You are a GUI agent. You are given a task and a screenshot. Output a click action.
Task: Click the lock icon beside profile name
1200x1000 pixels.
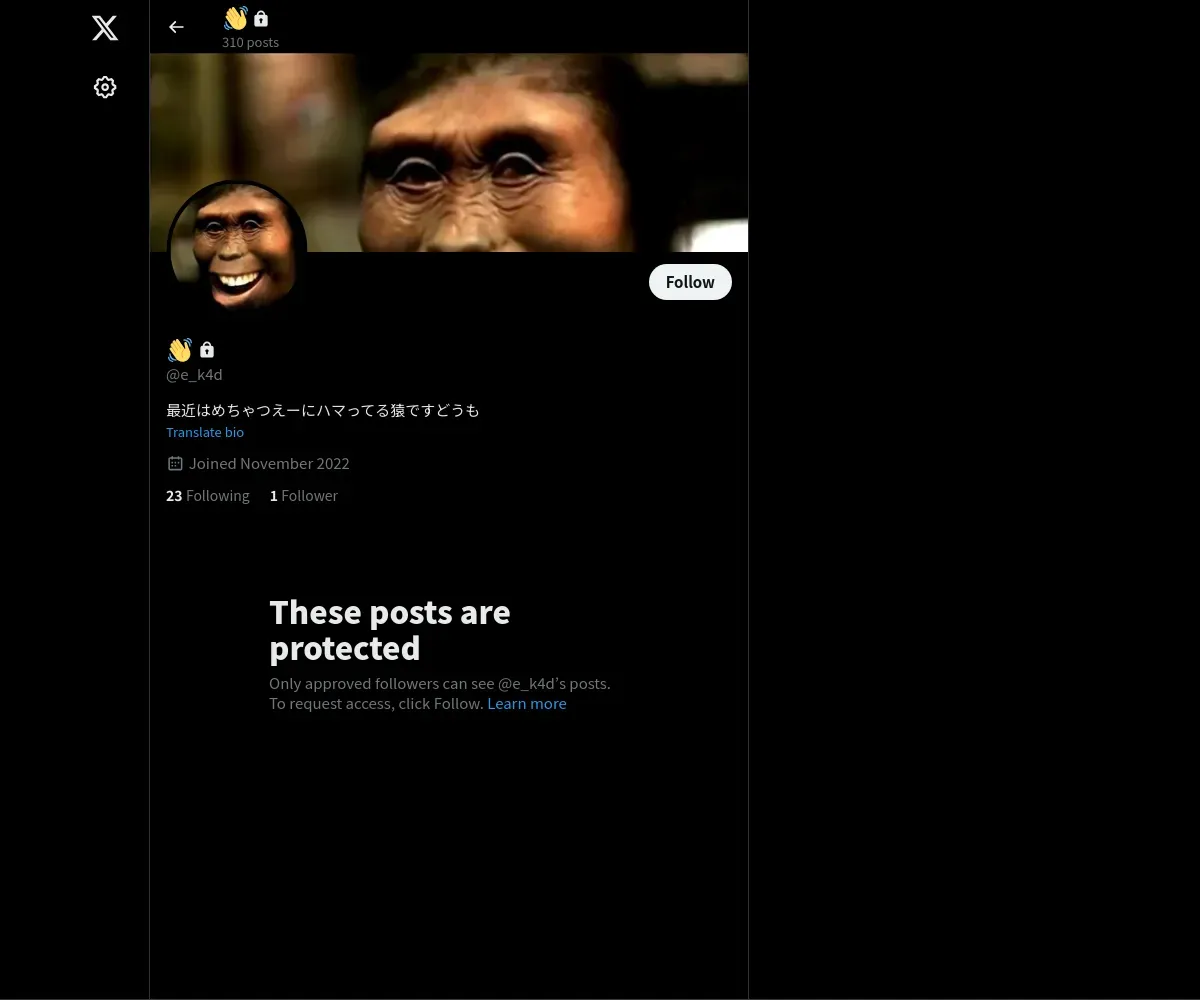coord(207,350)
